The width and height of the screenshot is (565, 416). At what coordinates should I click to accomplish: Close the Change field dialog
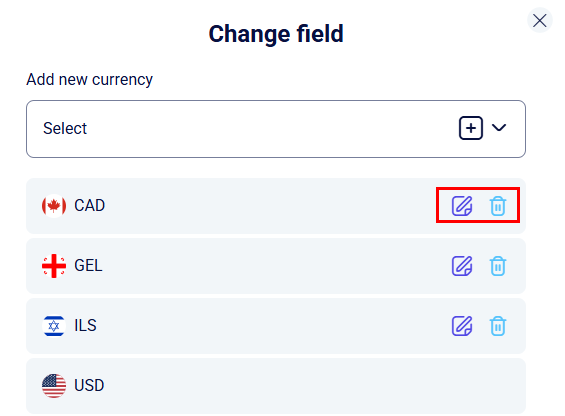point(539,21)
